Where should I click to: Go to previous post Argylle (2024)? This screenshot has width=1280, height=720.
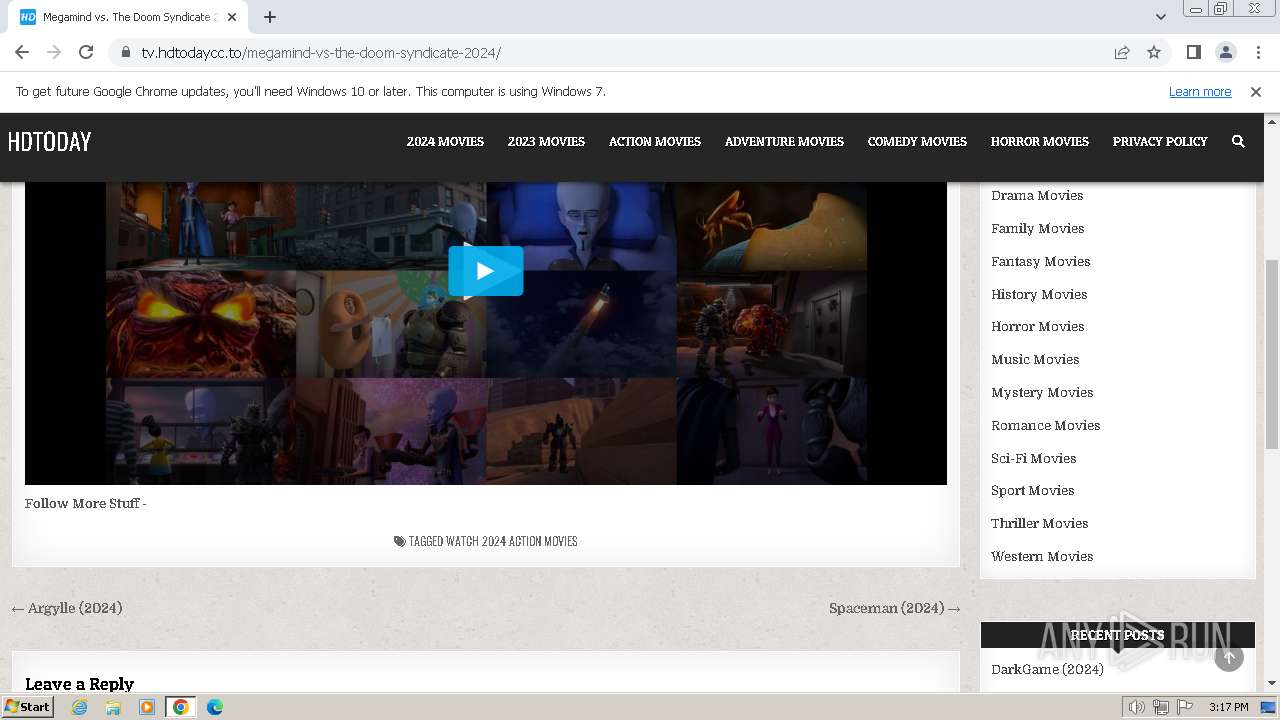(67, 608)
